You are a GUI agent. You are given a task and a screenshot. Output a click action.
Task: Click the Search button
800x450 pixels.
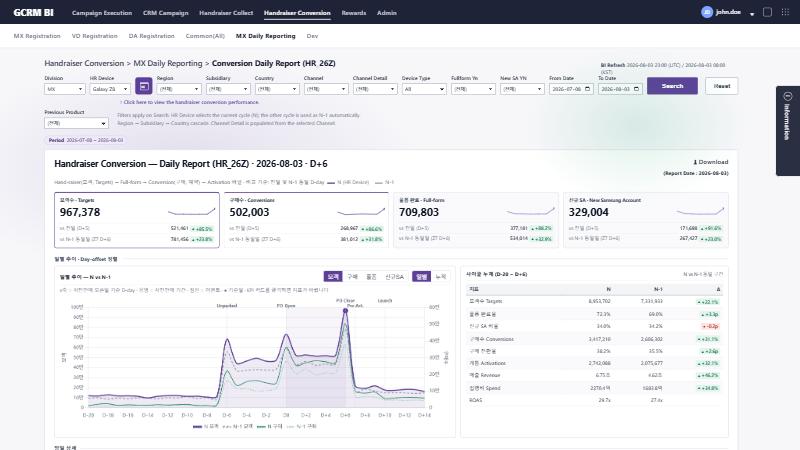(672, 86)
